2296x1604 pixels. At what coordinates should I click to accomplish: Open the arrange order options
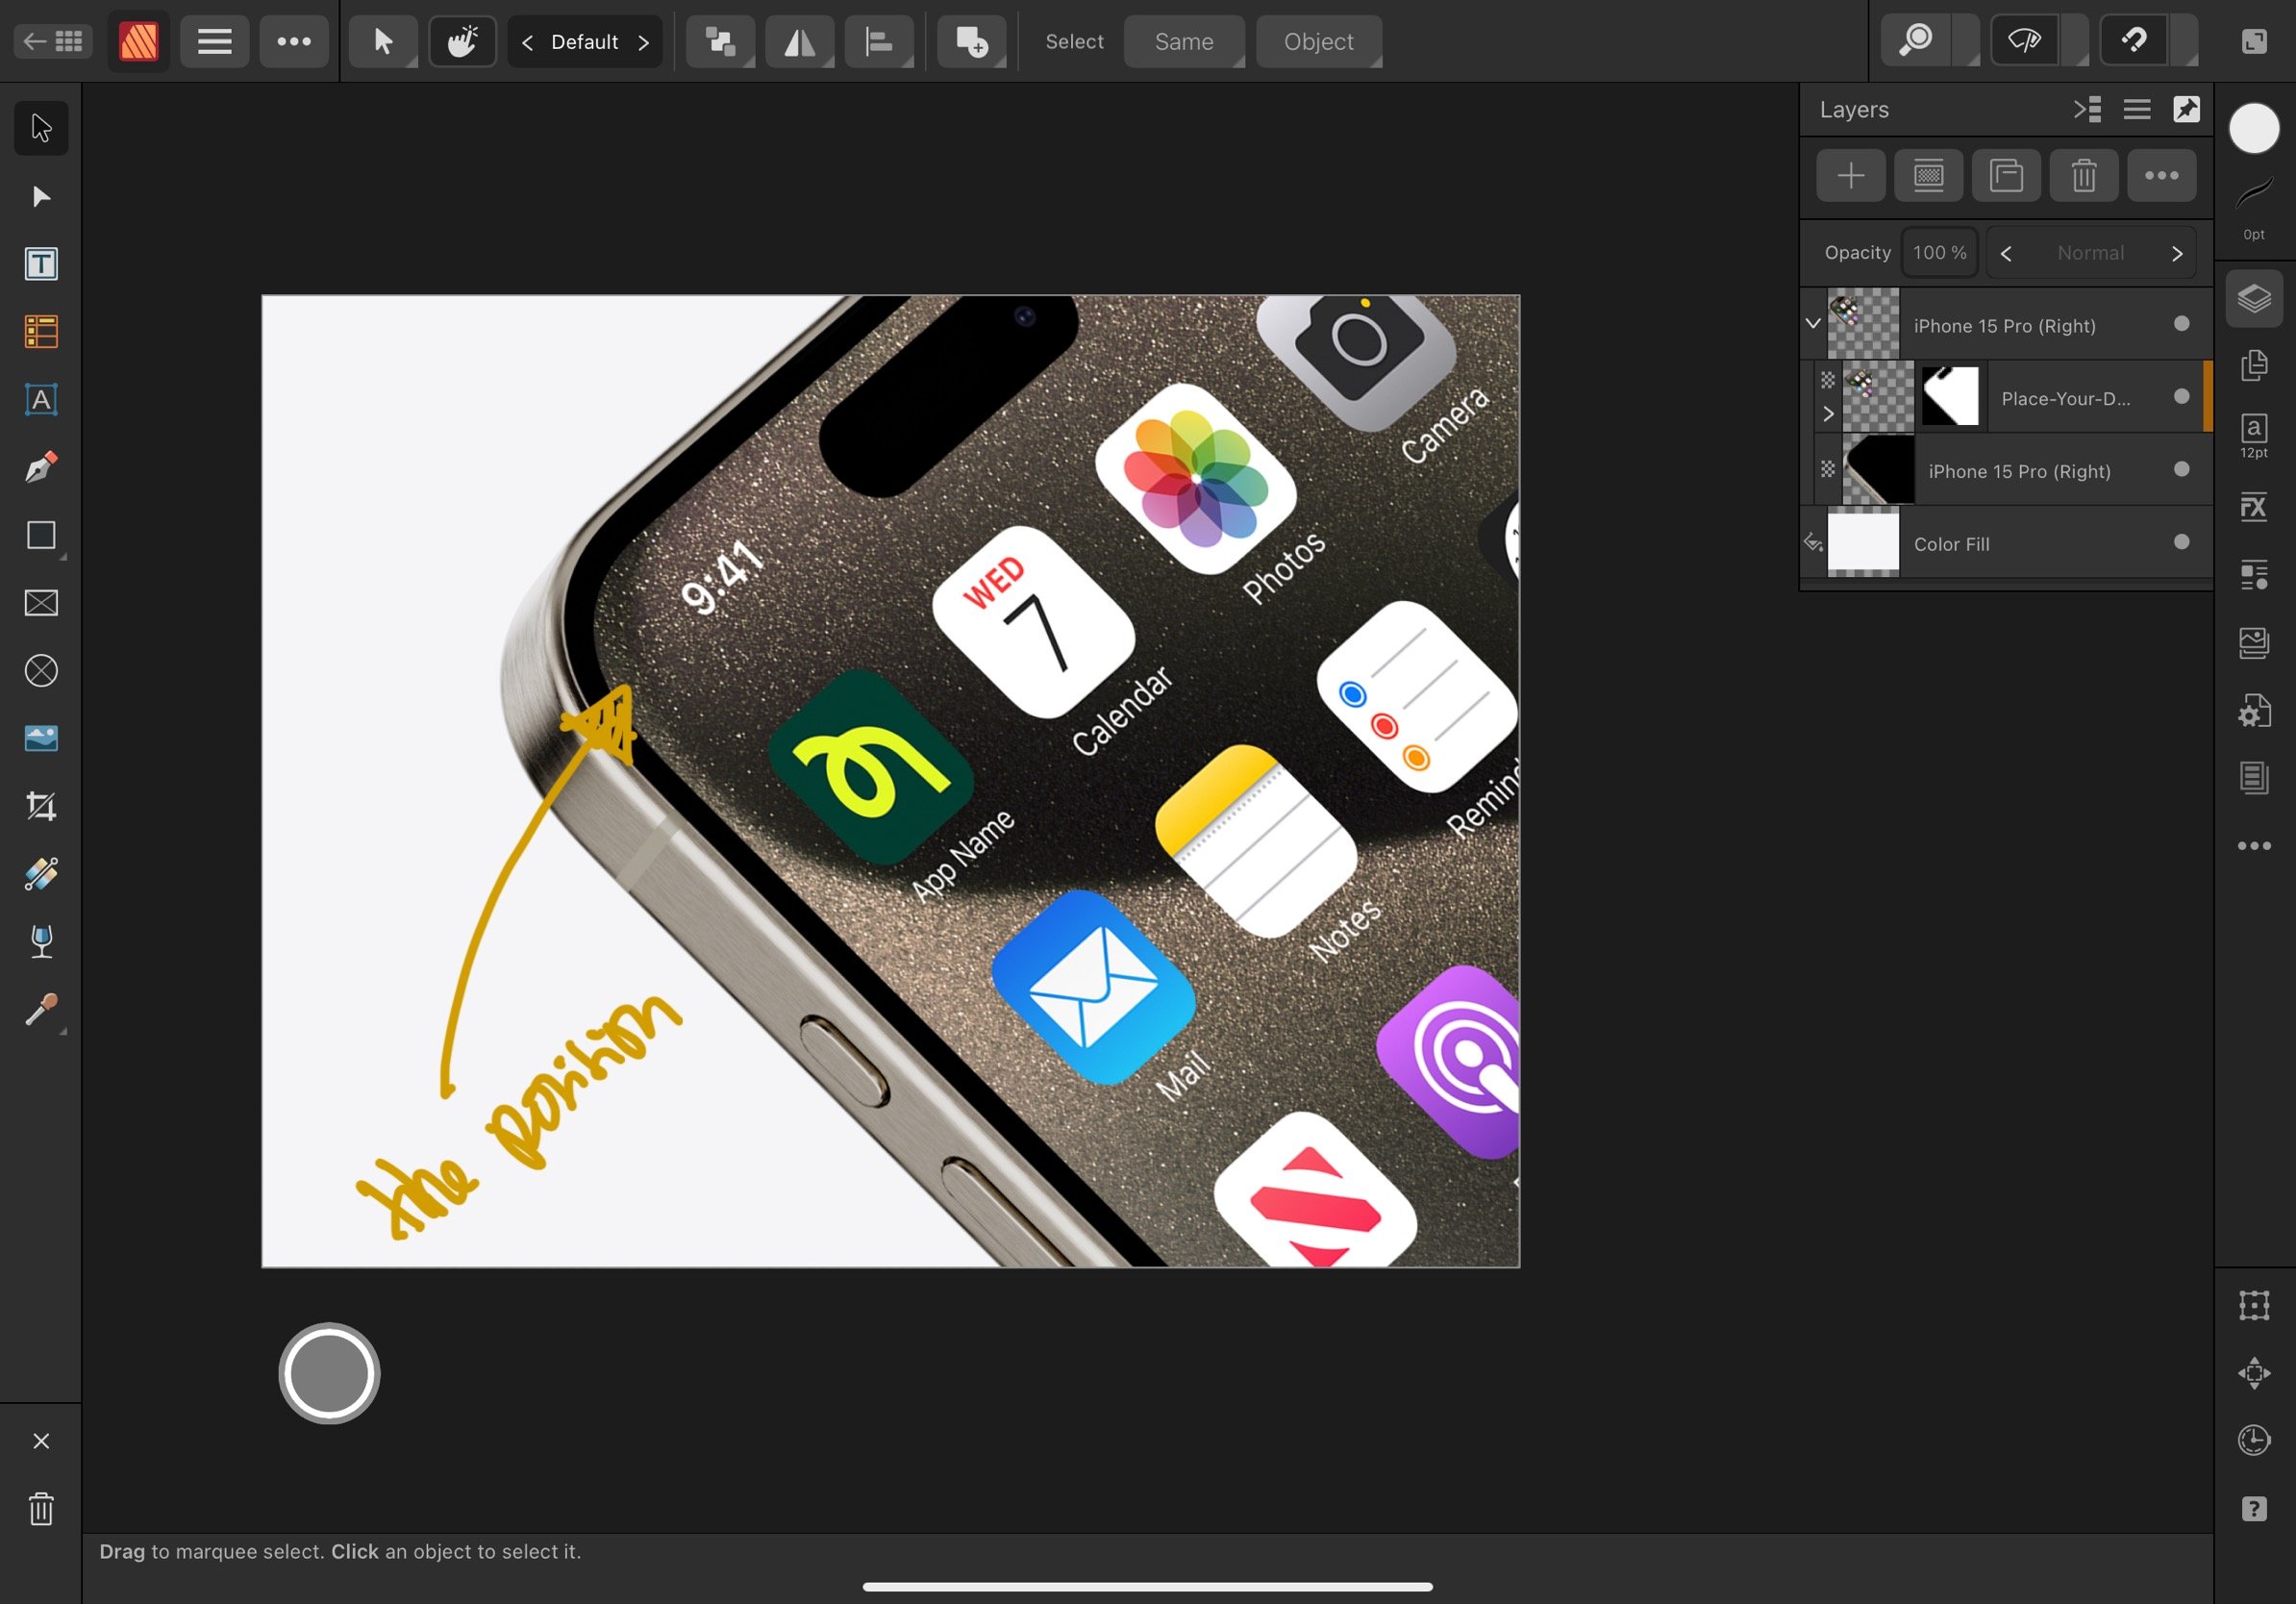coord(720,41)
